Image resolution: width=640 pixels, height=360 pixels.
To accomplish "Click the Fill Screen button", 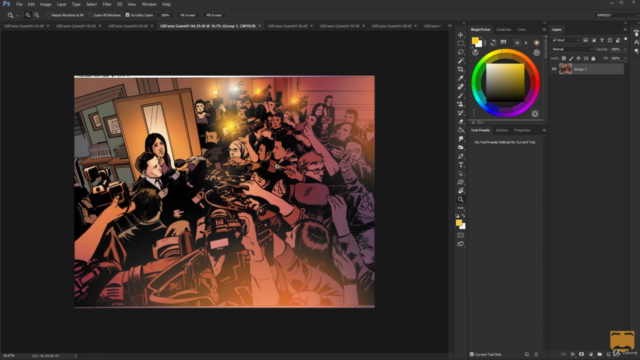I will click(x=214, y=15).
